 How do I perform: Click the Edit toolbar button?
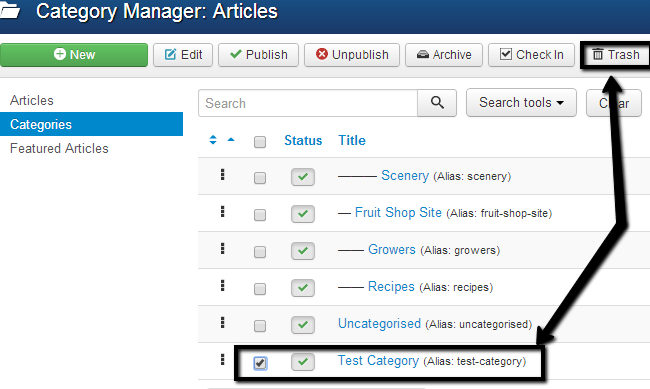click(183, 55)
